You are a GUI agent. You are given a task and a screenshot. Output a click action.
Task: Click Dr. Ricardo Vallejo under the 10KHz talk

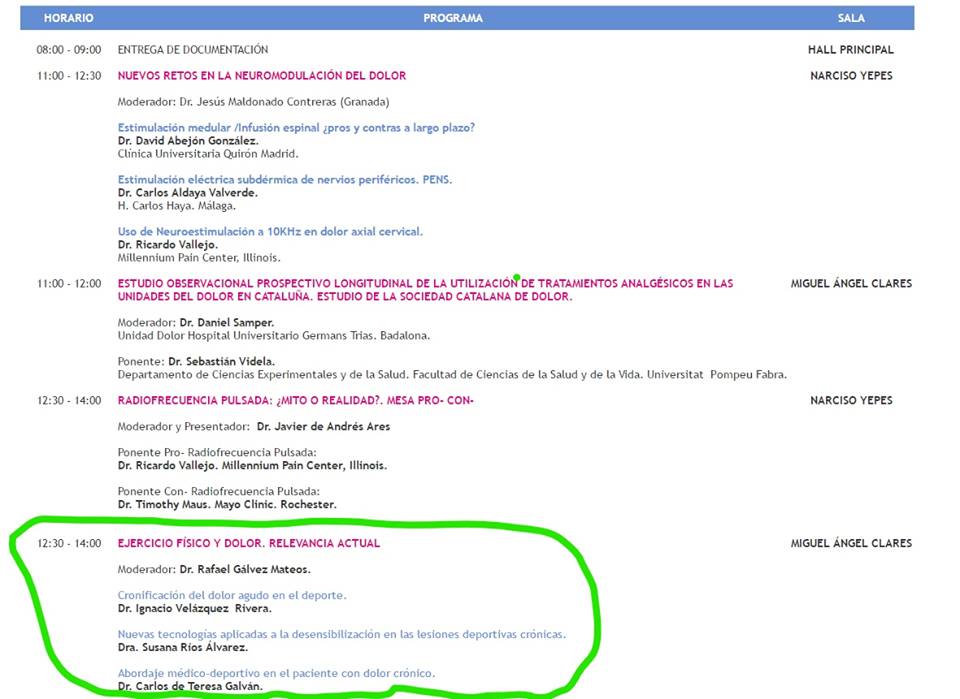pos(168,245)
